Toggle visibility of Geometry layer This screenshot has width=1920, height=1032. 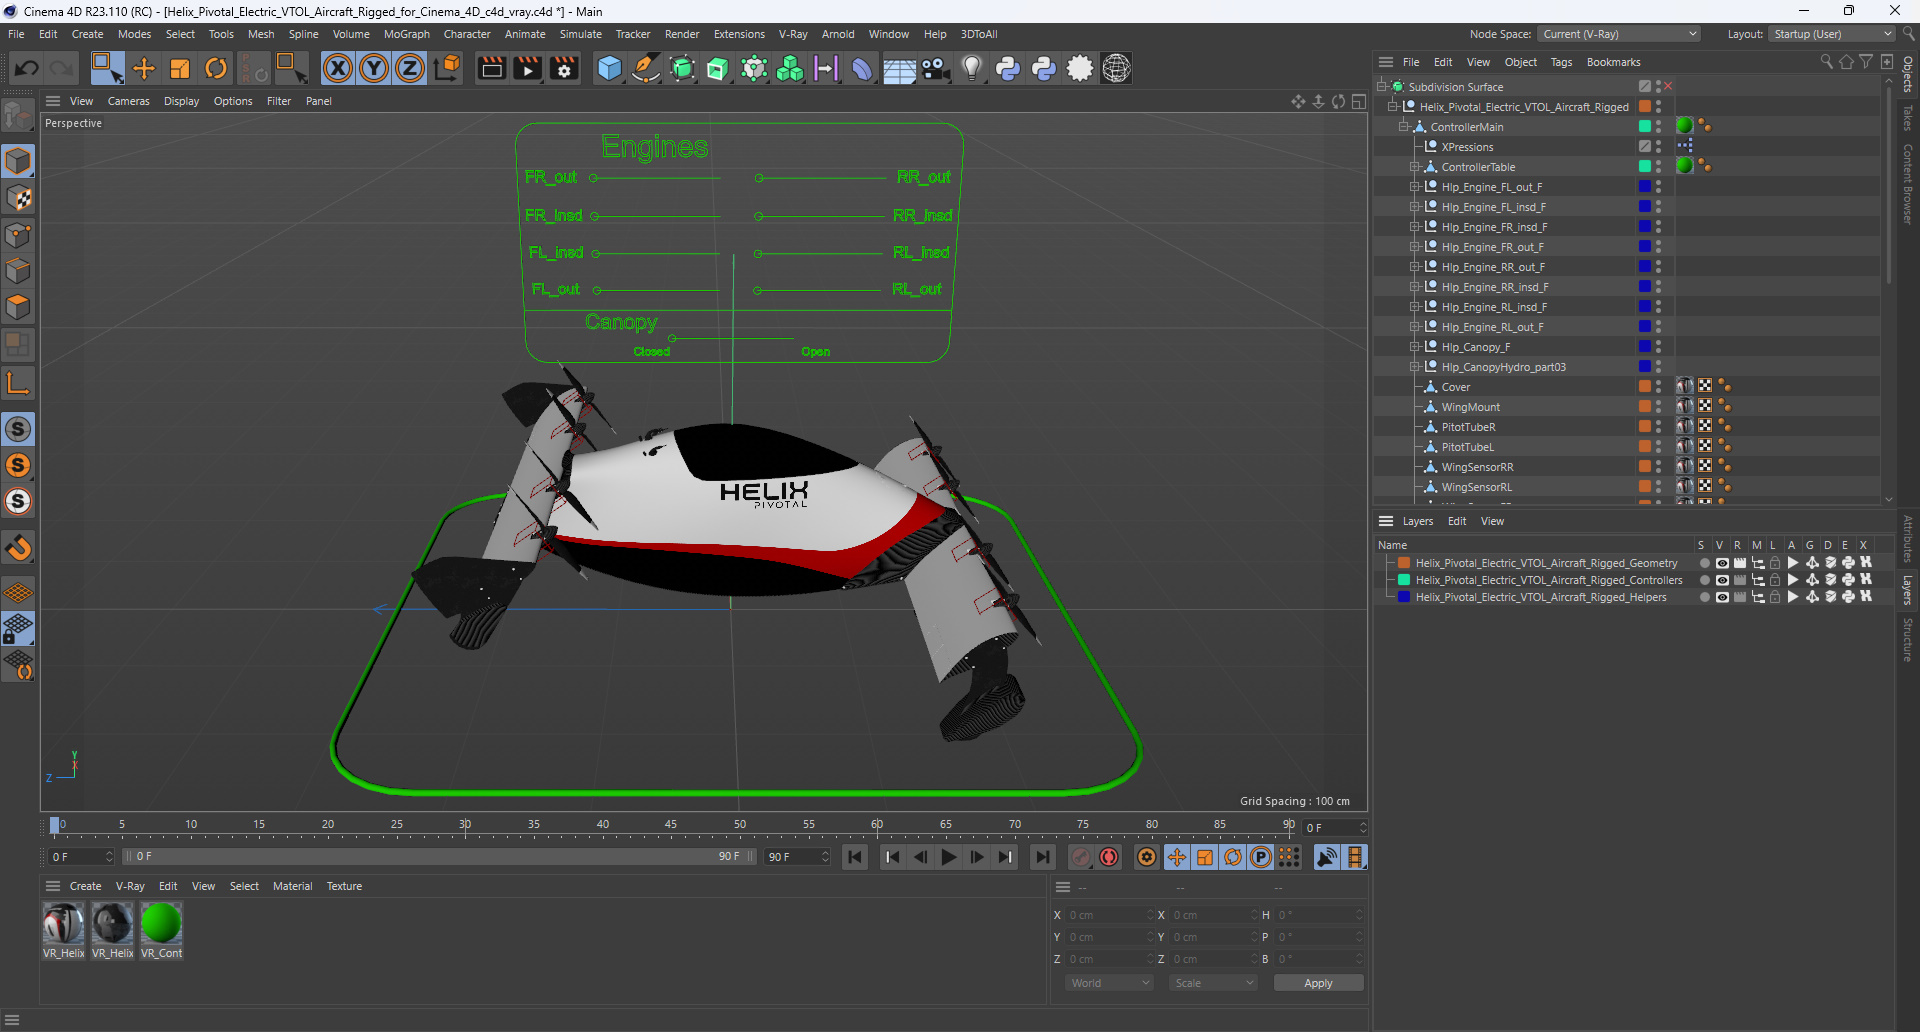pos(1722,563)
